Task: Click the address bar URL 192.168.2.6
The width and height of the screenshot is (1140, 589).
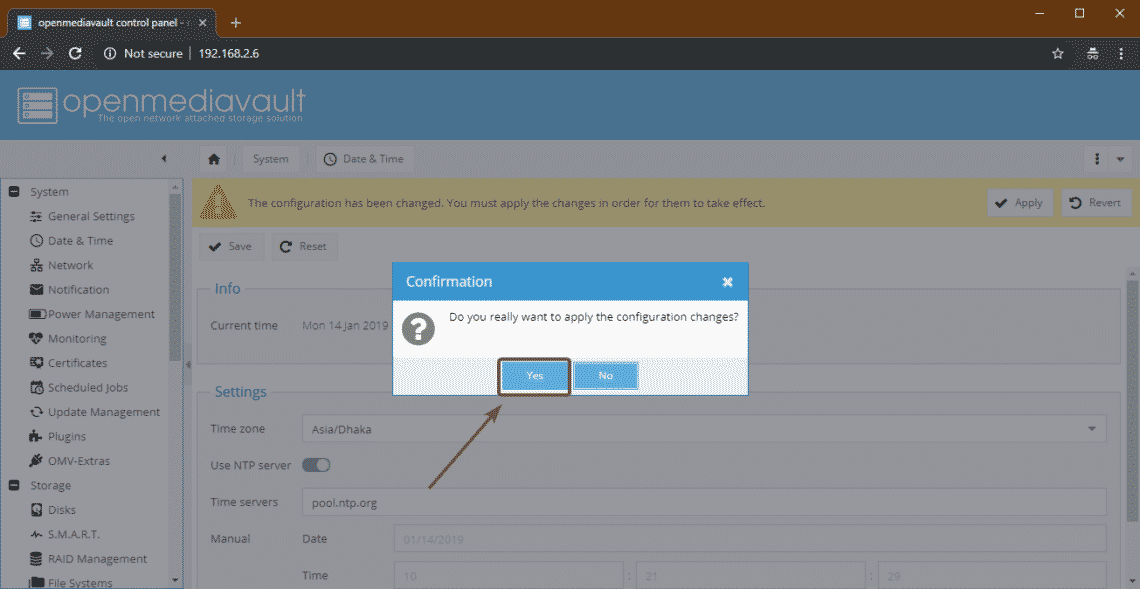Action: tap(229, 53)
